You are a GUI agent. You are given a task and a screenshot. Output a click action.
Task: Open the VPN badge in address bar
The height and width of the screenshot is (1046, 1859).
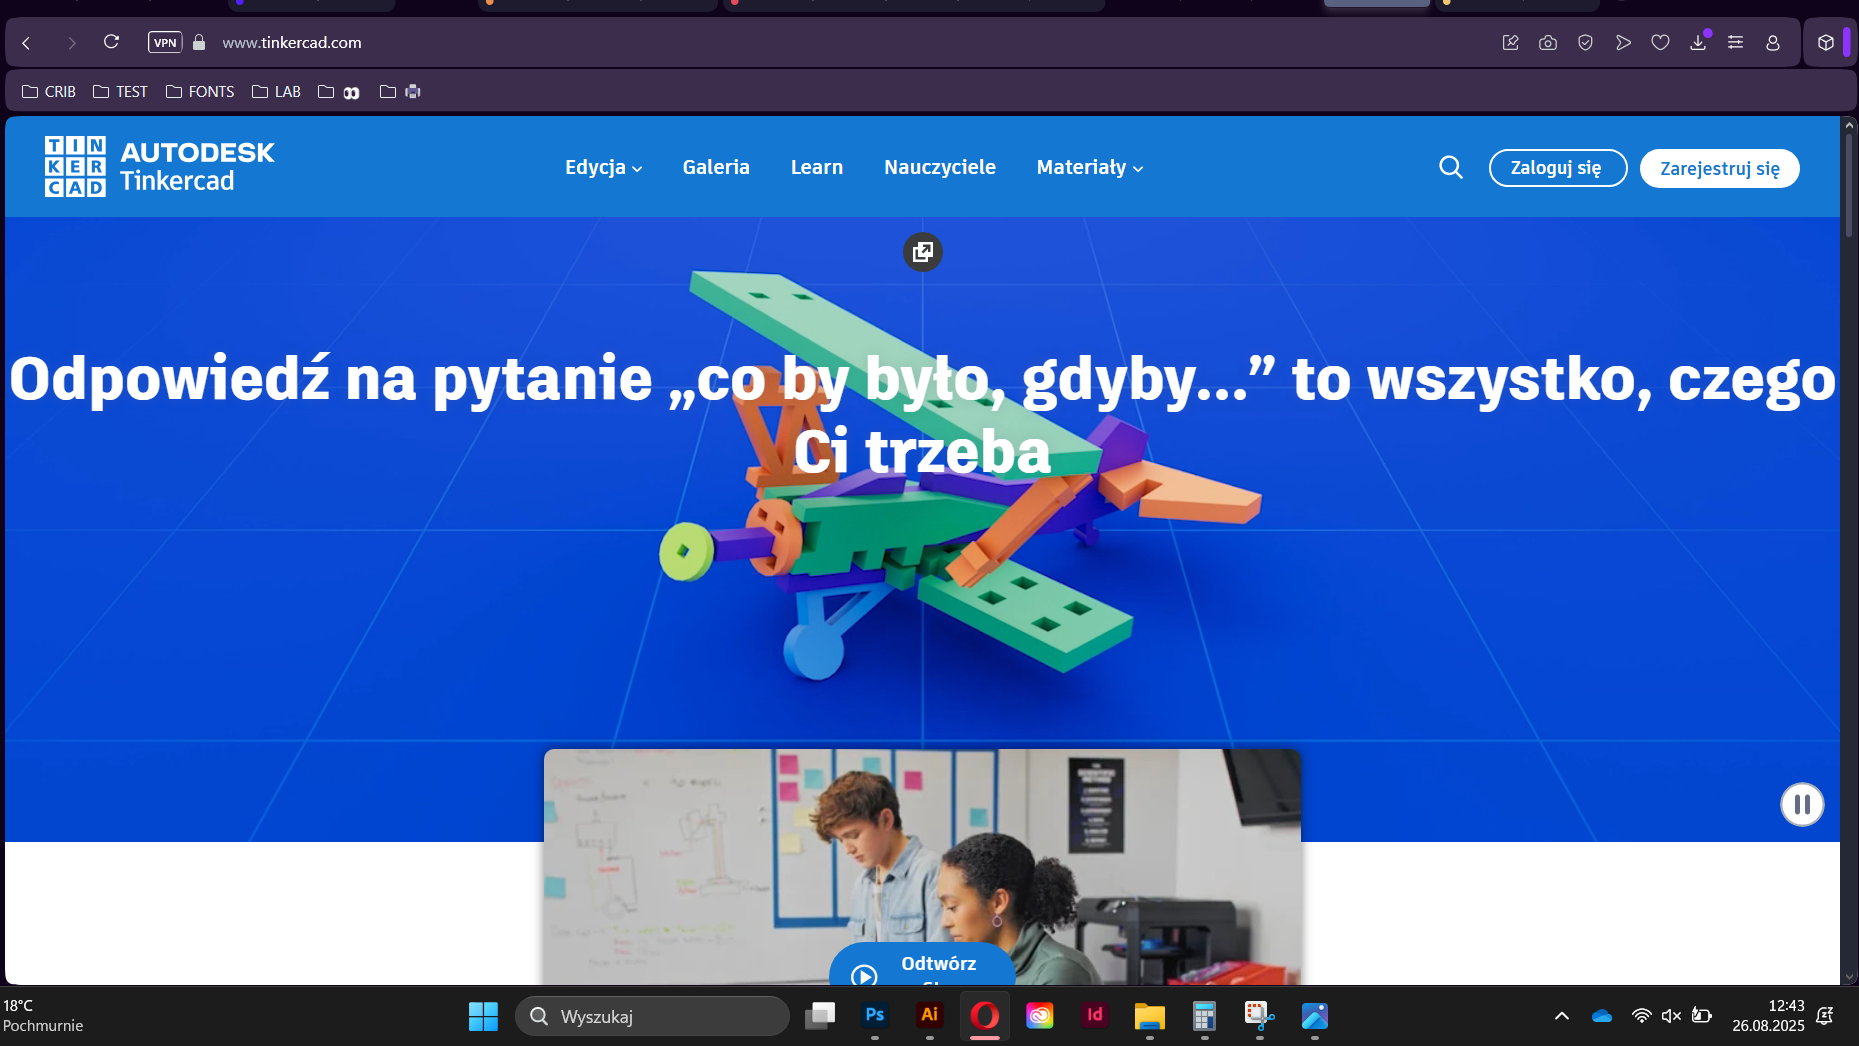click(x=165, y=42)
